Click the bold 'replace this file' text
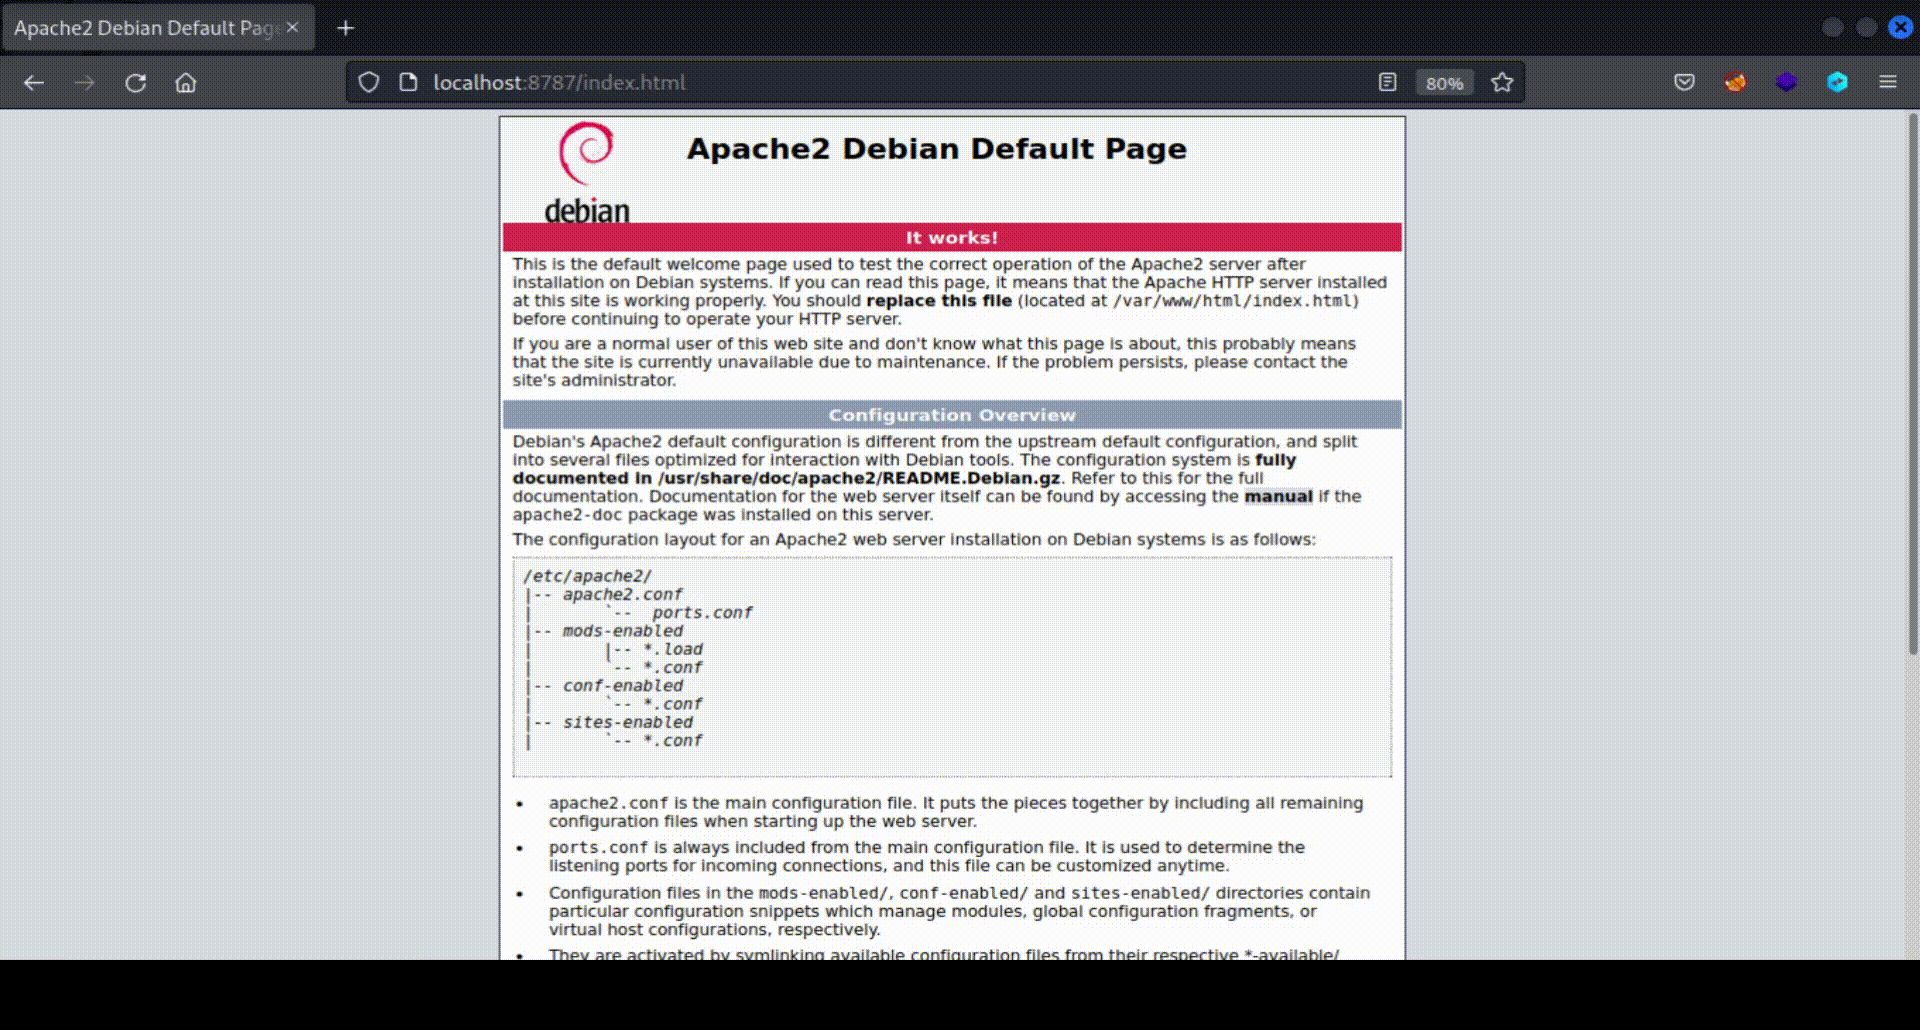 [939, 301]
